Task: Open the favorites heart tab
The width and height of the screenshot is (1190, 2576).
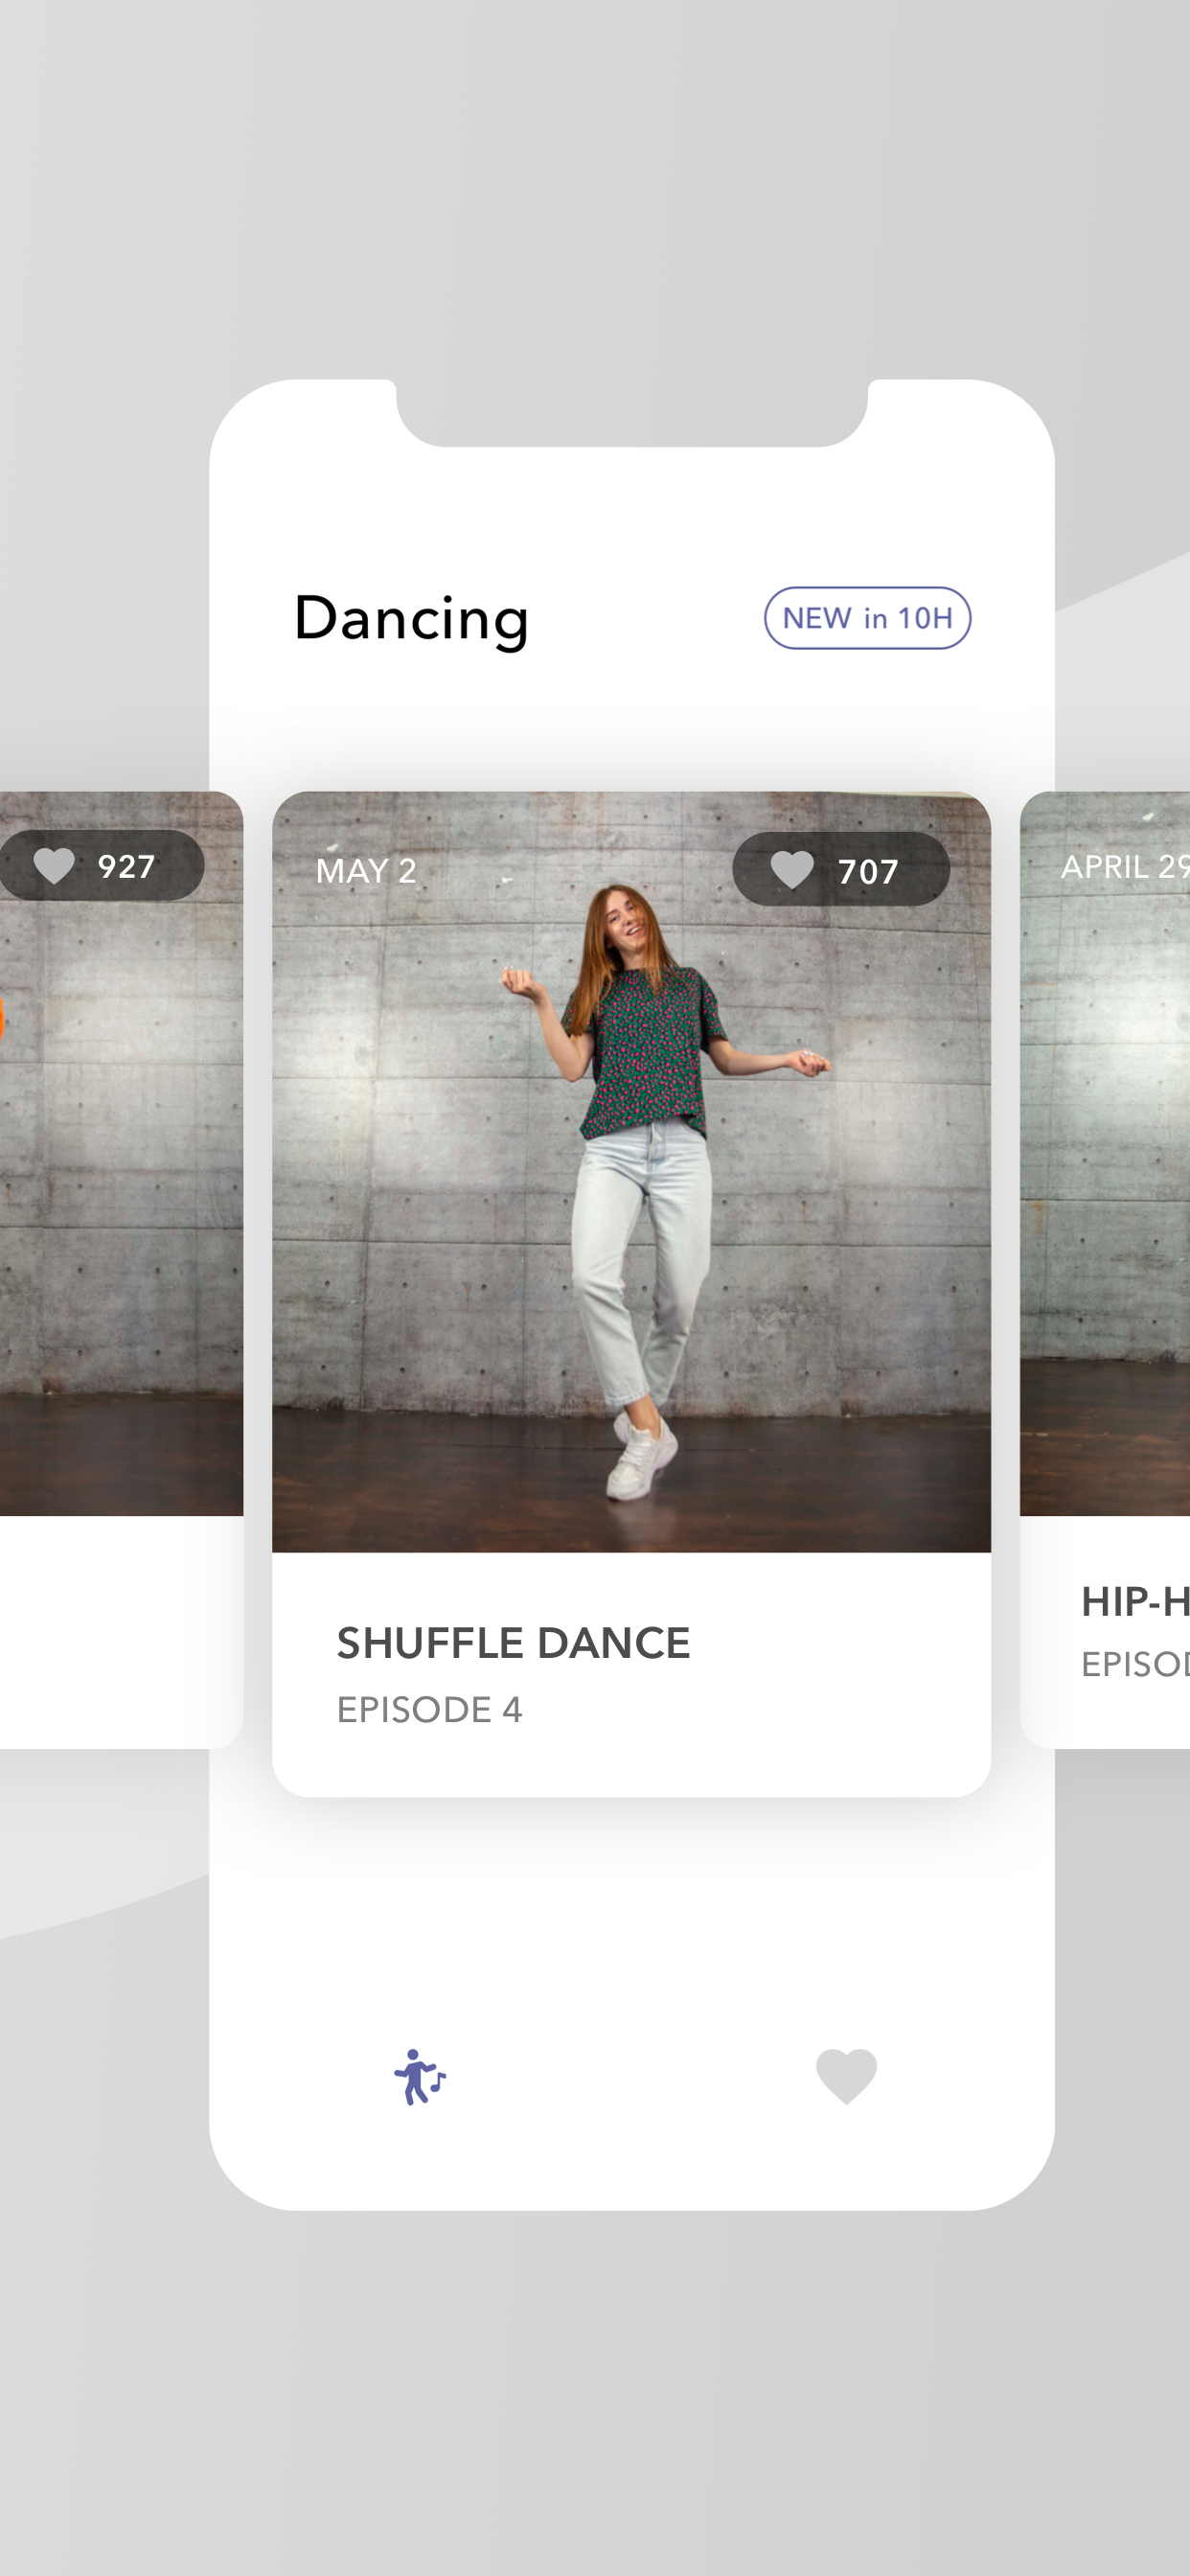Action: pos(846,2076)
